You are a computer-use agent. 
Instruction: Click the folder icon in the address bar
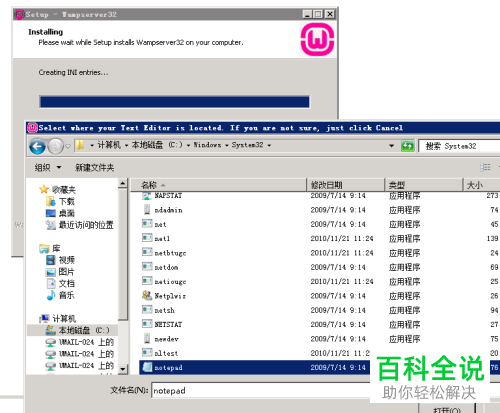point(80,145)
